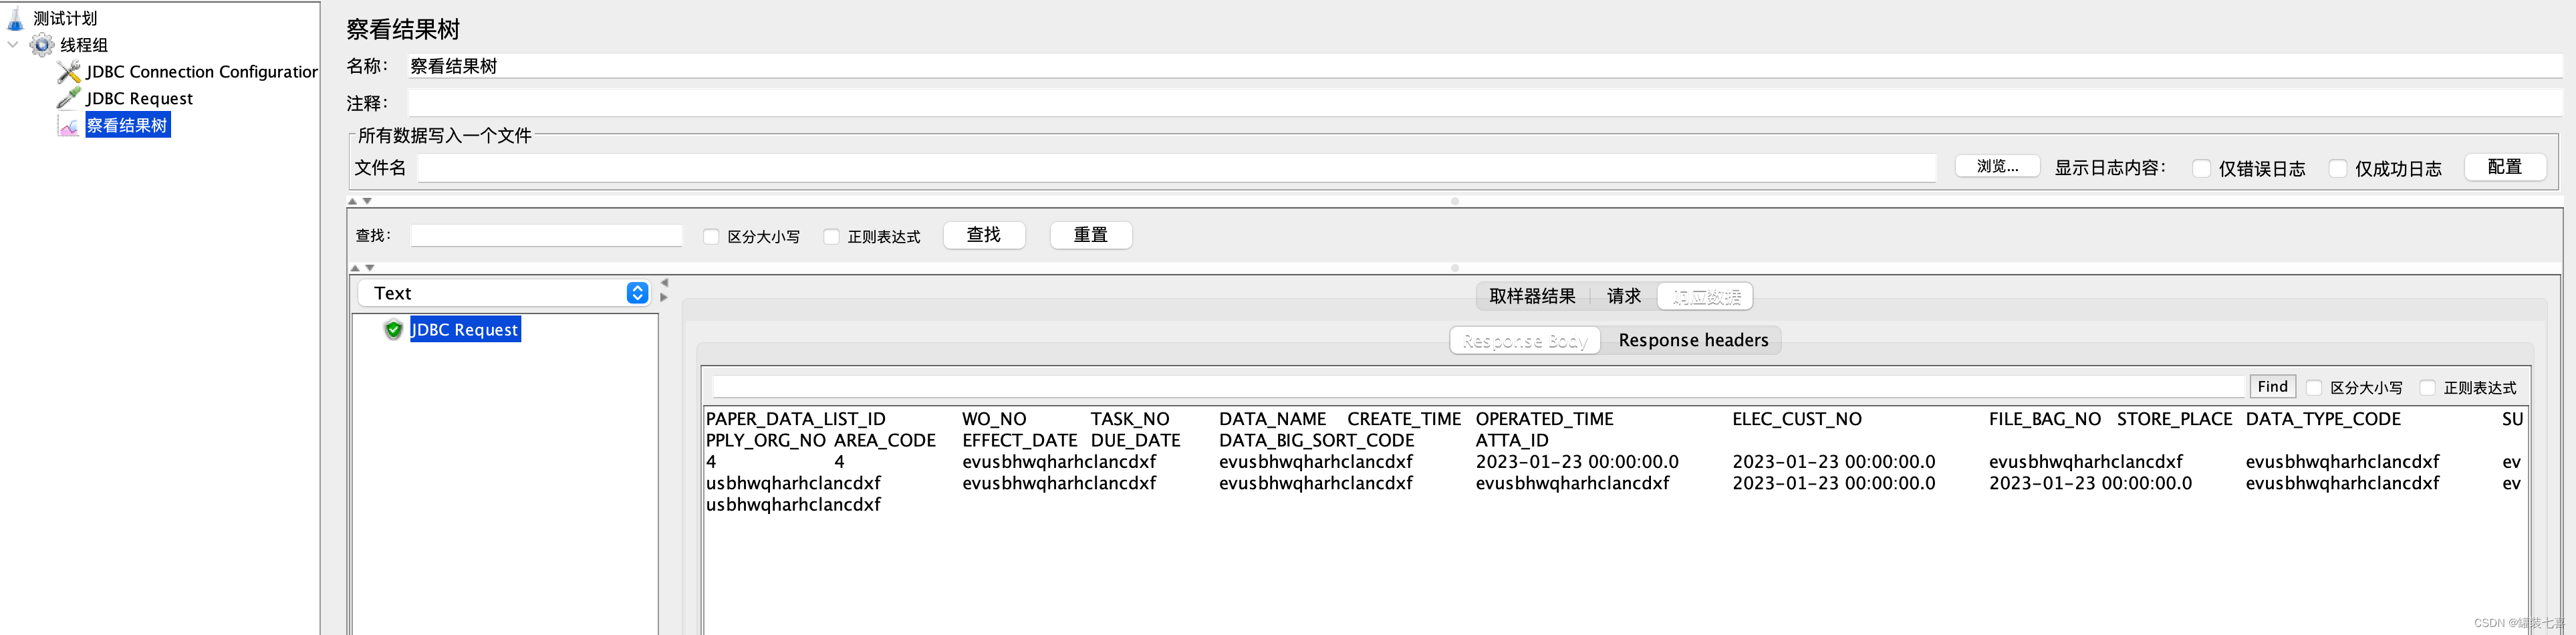This screenshot has width=2576, height=635.
Task: Click the JDBC Connection Configuration tools icon
Action: [69, 72]
